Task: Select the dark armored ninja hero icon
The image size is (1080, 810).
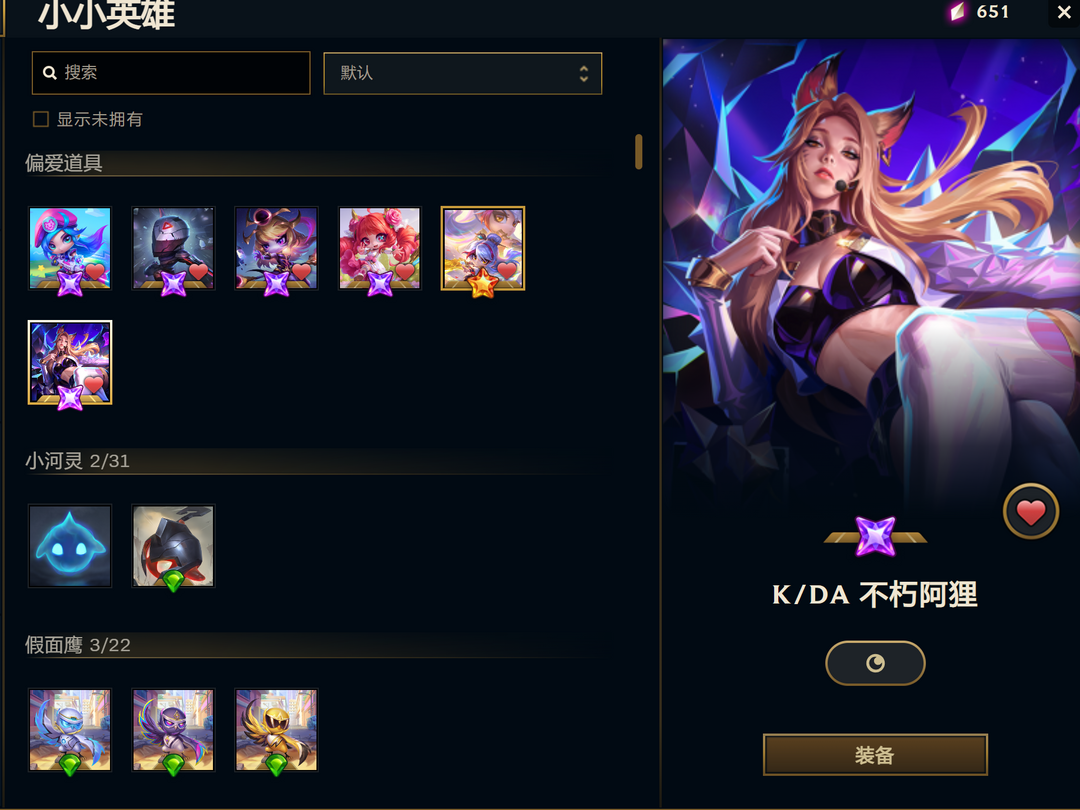Action: 173,248
